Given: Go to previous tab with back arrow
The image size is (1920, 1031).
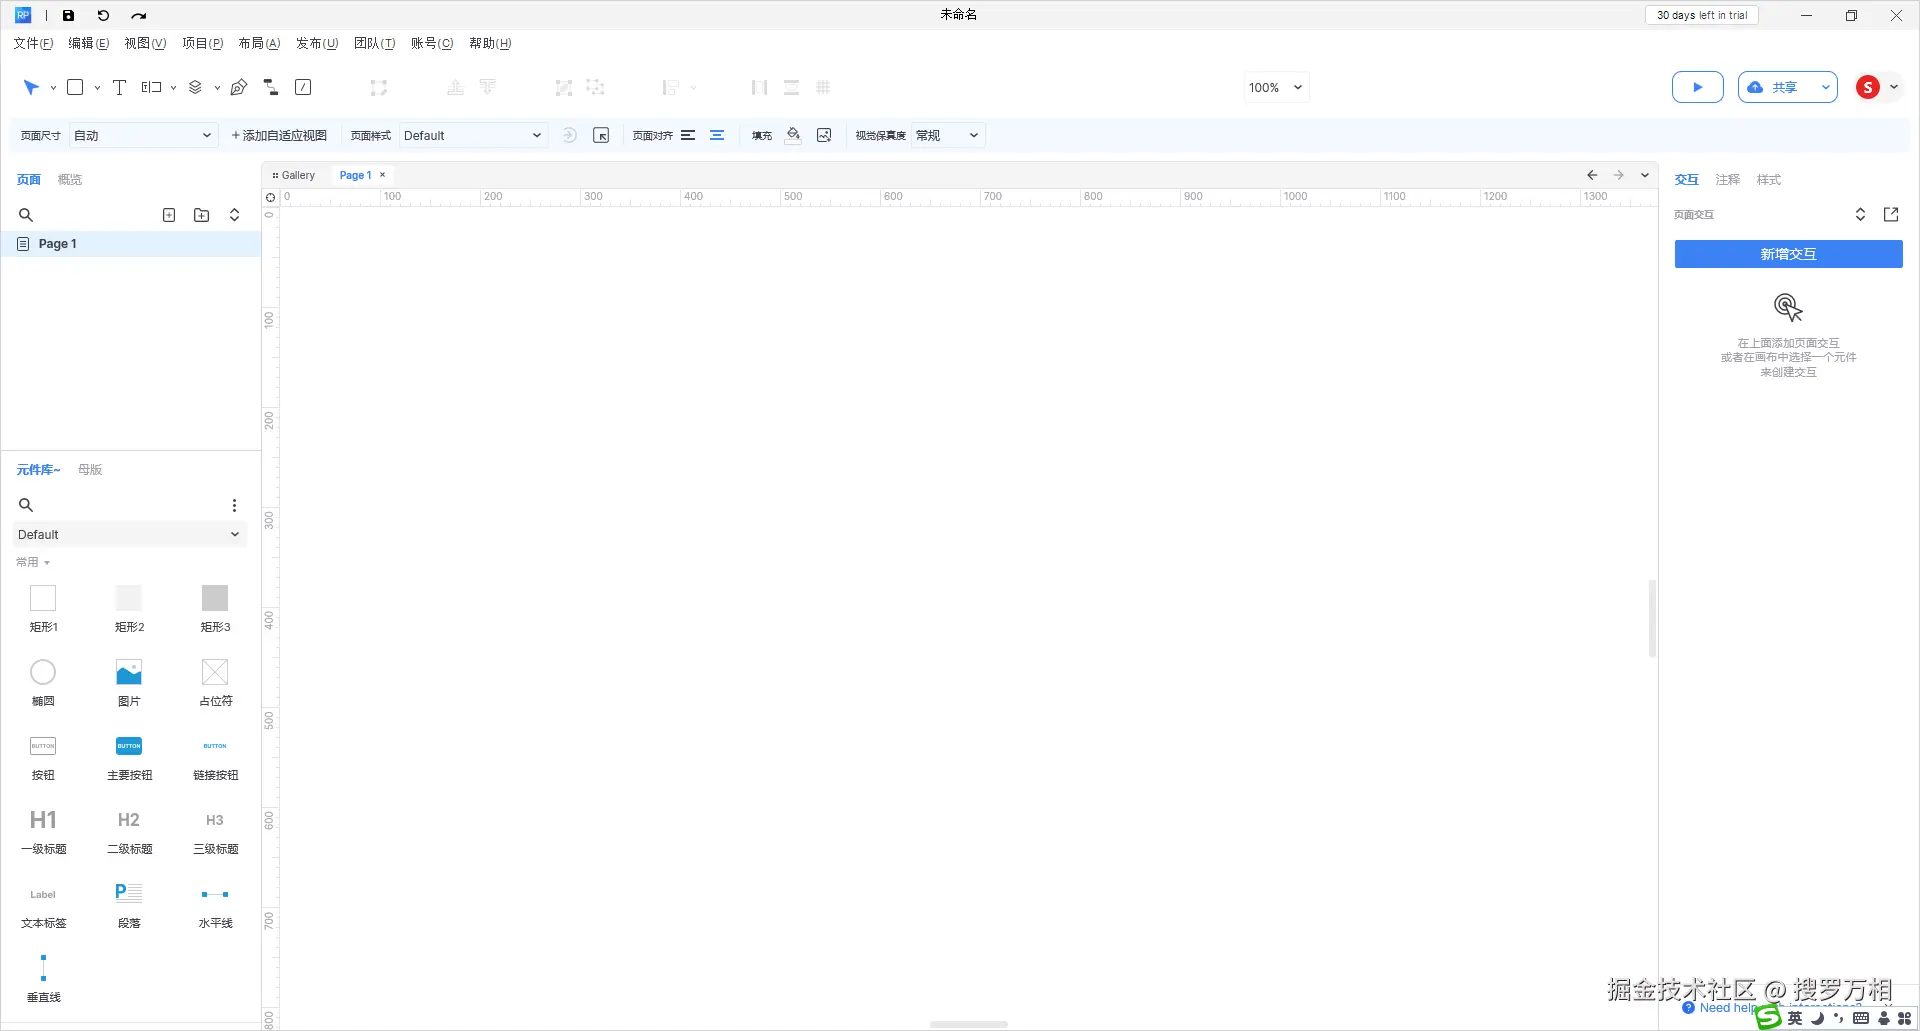Looking at the screenshot, I should click(1592, 175).
